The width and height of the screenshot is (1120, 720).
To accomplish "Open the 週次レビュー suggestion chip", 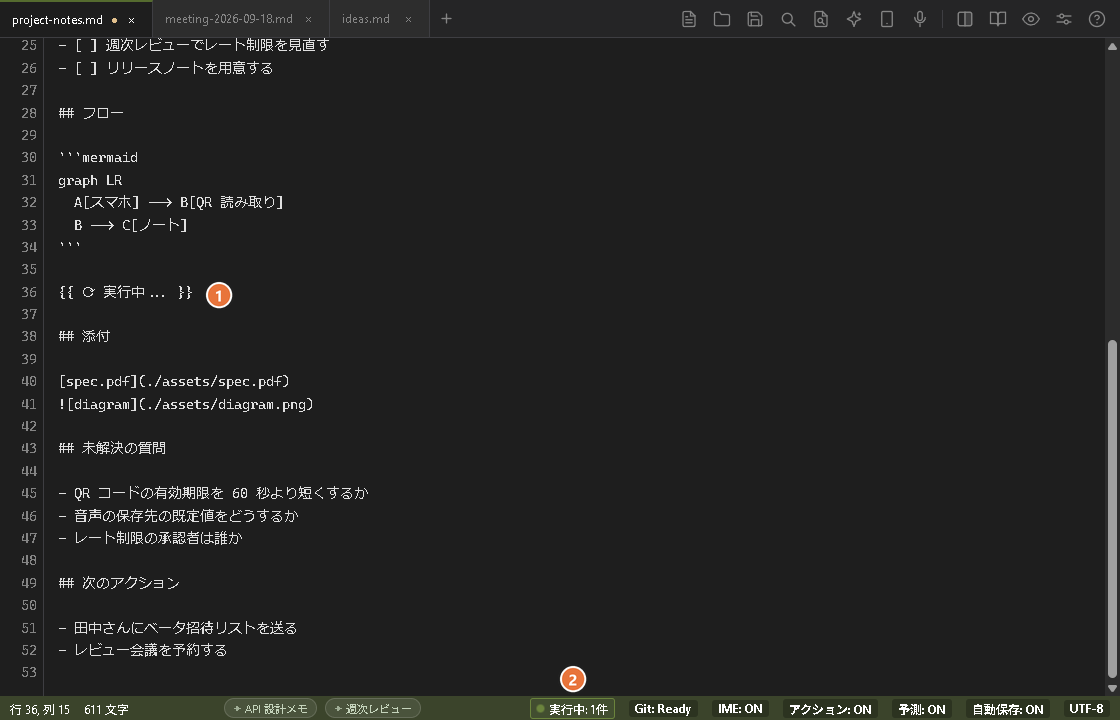I will tap(373, 709).
